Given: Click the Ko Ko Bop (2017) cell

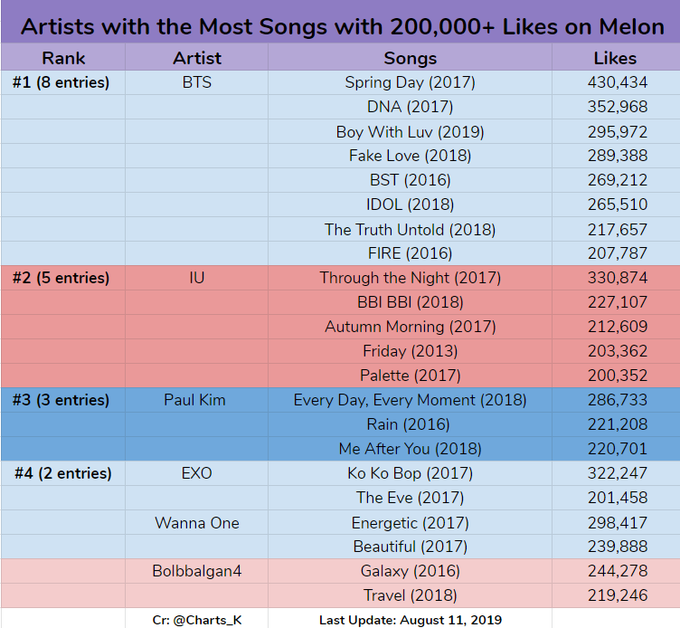Looking at the screenshot, I should [x=410, y=473].
